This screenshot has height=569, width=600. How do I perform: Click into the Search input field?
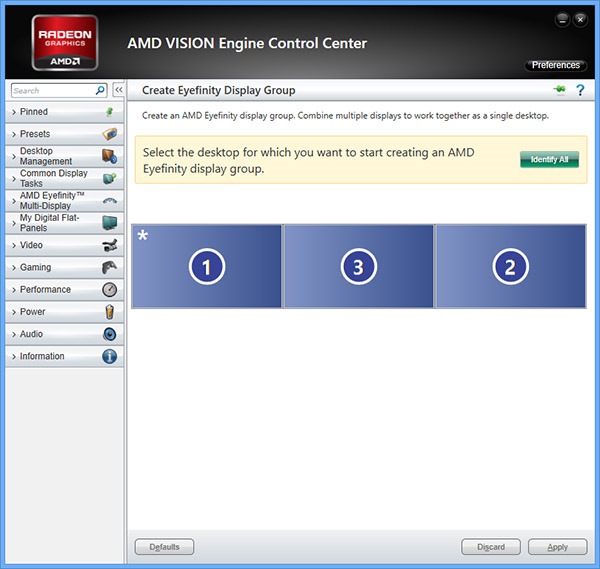[x=52, y=90]
